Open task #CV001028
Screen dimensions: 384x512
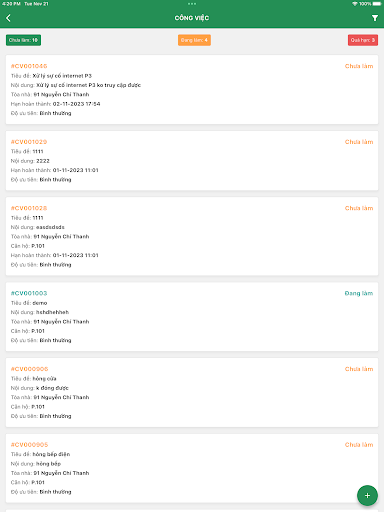192,236
